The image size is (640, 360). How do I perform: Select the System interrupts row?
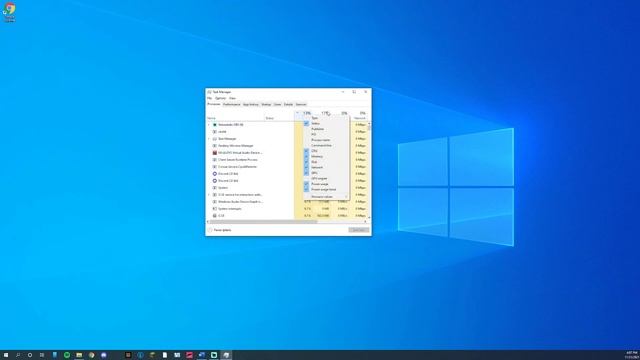[x=287, y=209]
